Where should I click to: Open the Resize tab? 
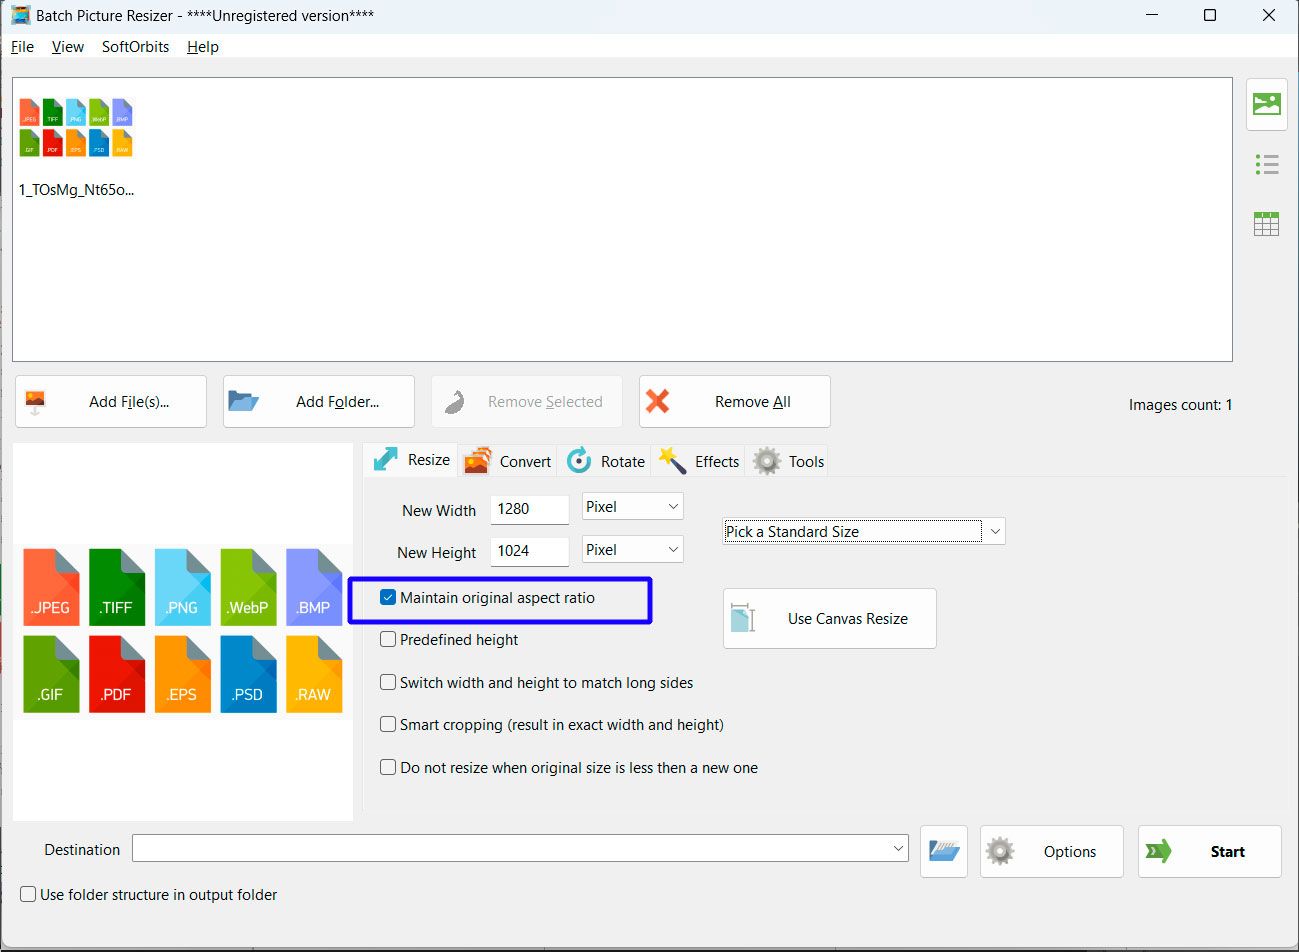(x=411, y=460)
